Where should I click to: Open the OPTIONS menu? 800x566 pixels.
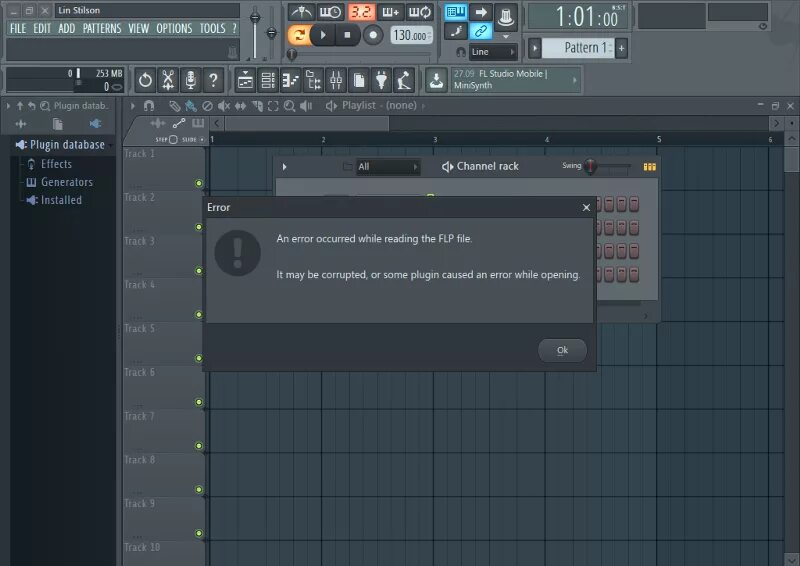click(174, 29)
